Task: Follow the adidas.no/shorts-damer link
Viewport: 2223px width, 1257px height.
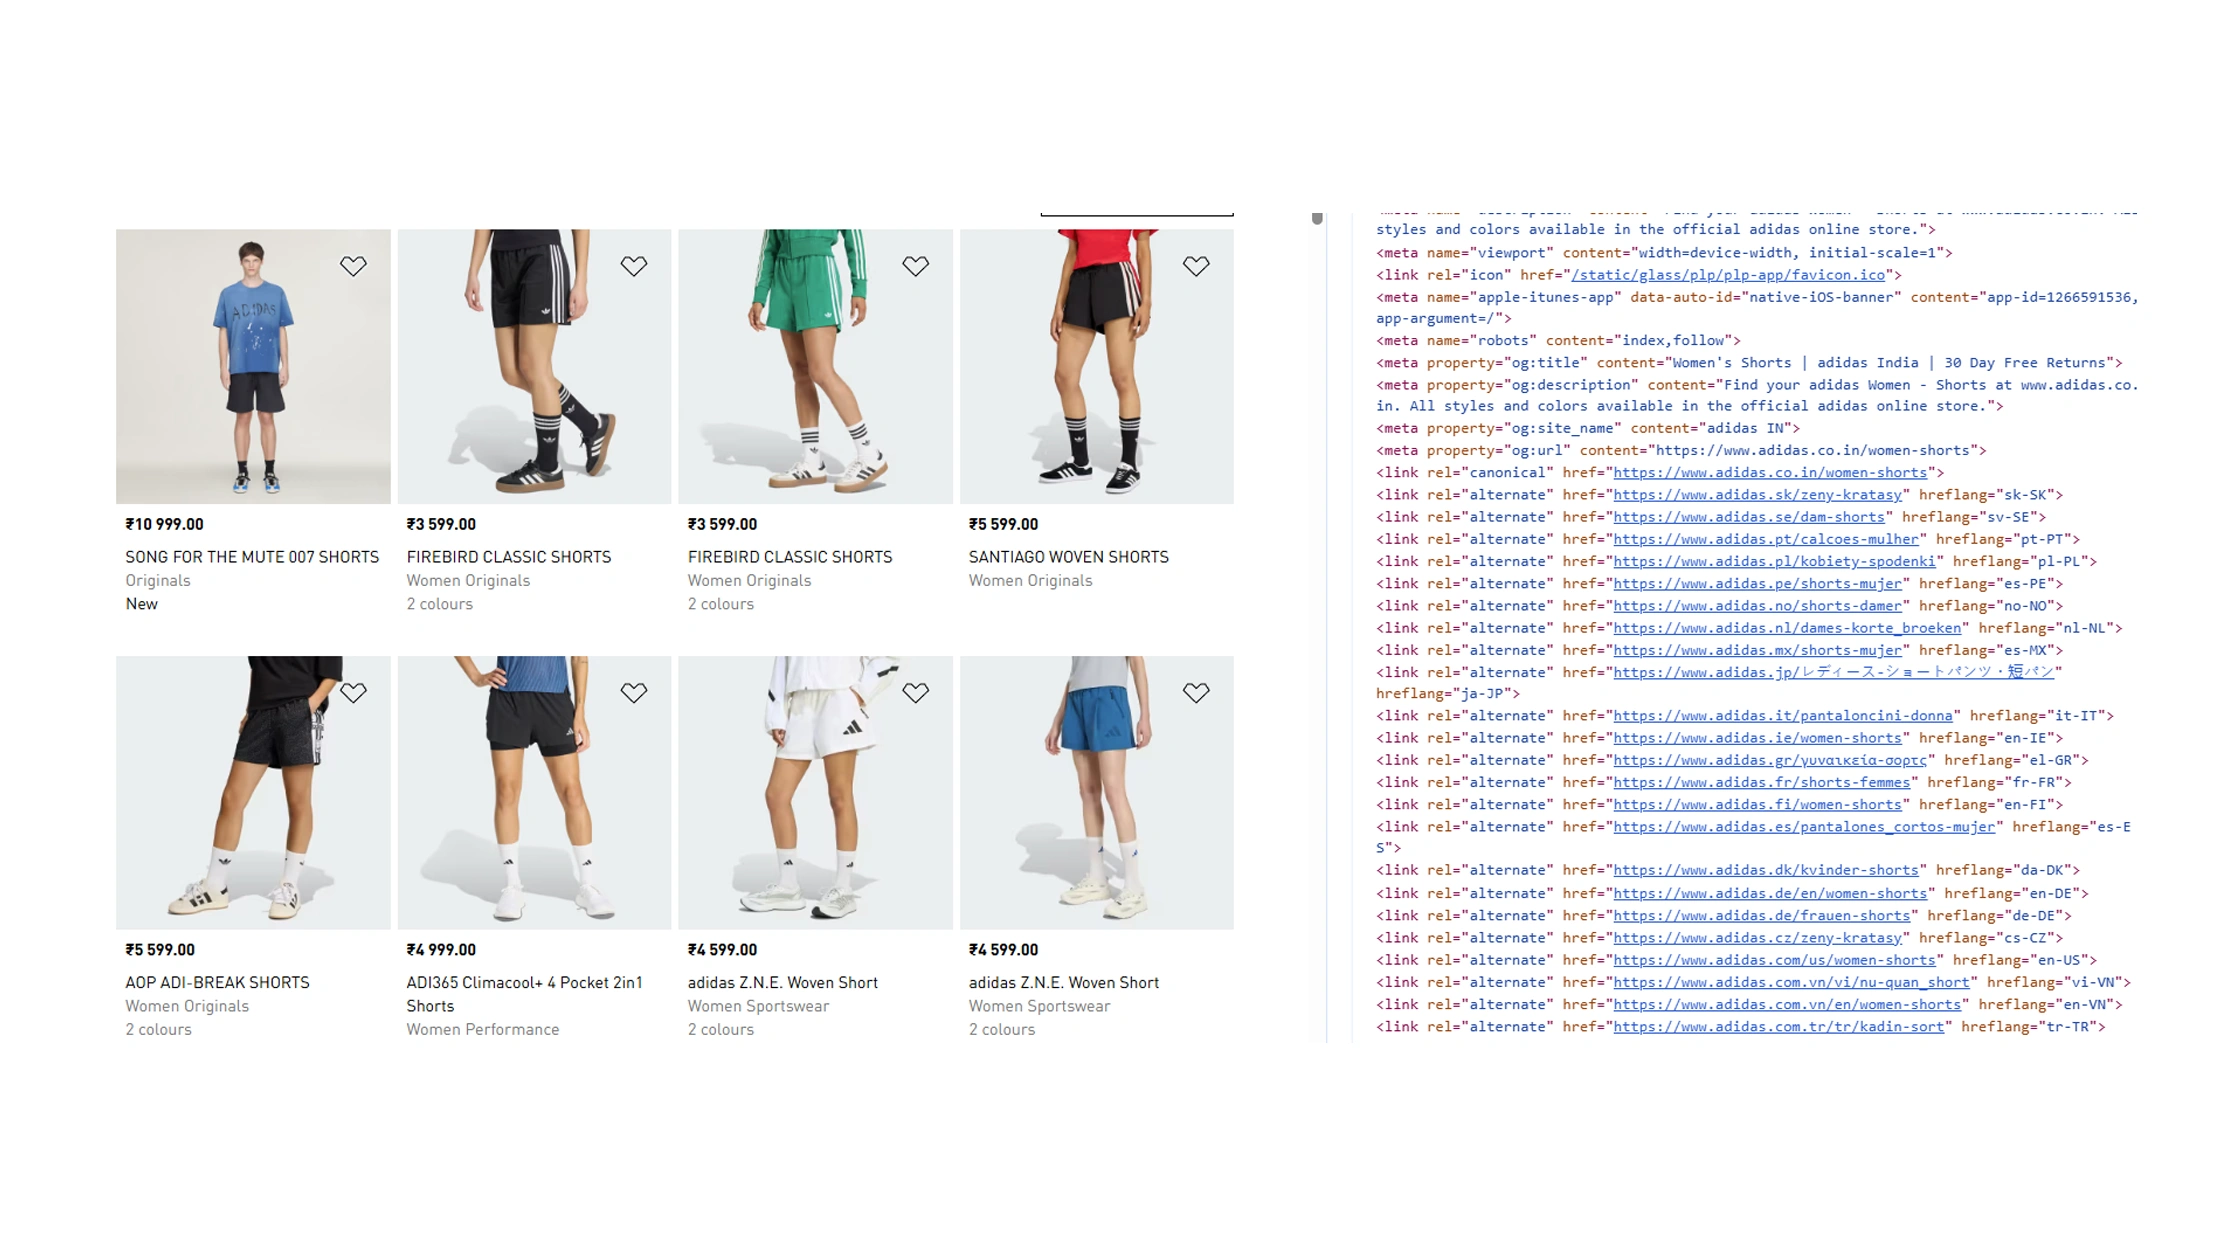Action: (x=1756, y=606)
